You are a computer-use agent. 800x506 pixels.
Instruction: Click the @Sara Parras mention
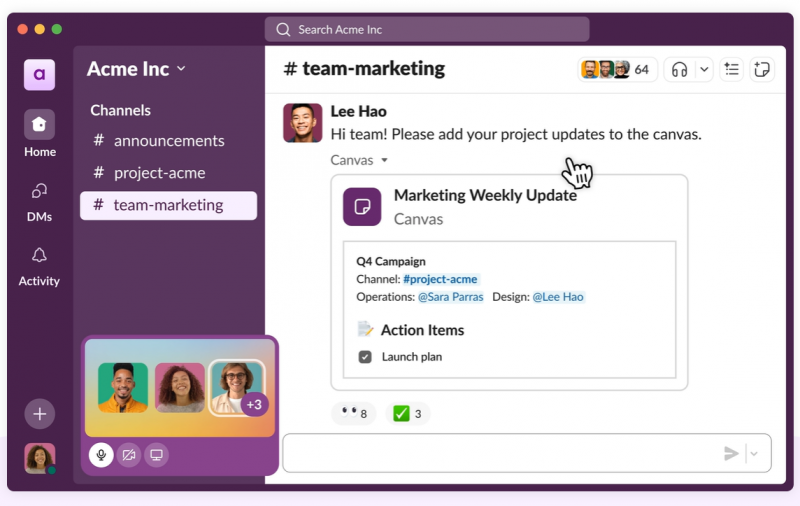[451, 297]
